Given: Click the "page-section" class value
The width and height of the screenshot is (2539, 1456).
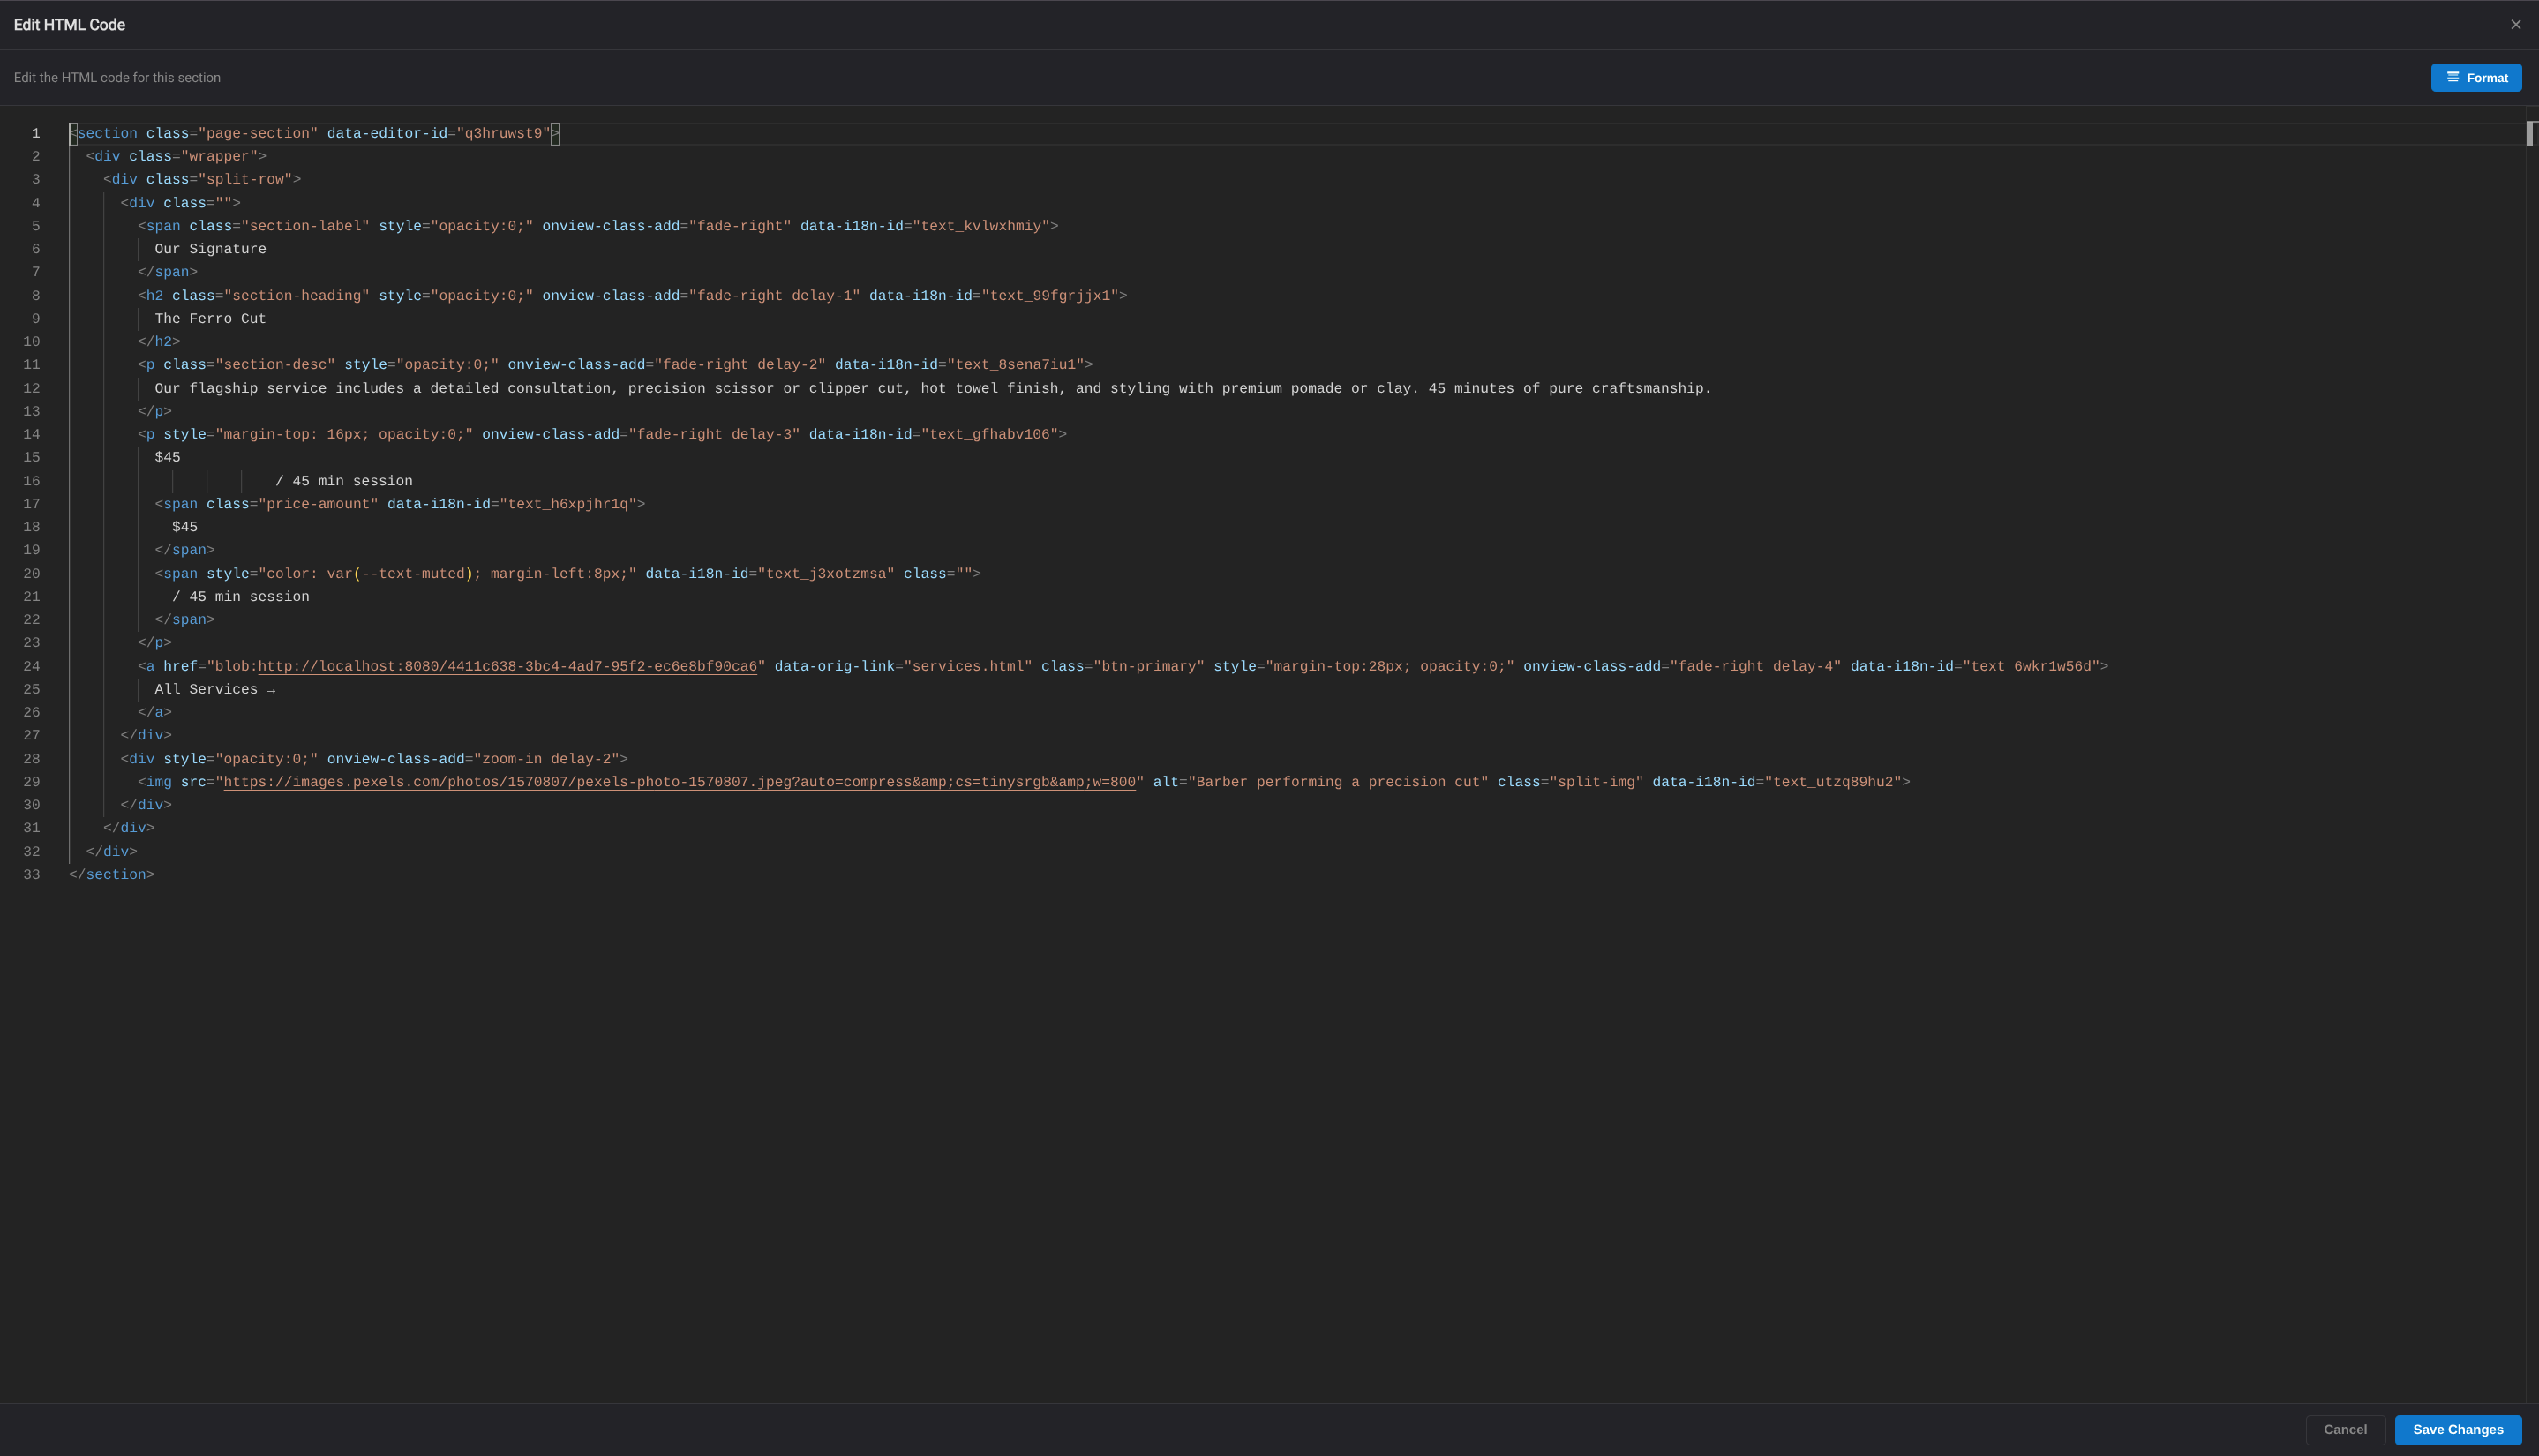Looking at the screenshot, I should point(258,134).
